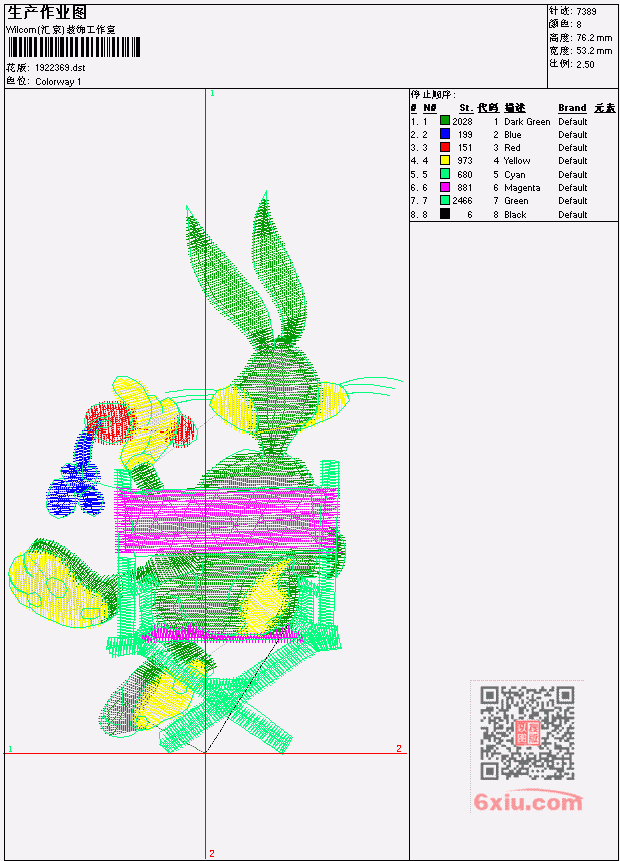Click the rabbit embroidery design preview
620x861 pixels.
[206, 472]
